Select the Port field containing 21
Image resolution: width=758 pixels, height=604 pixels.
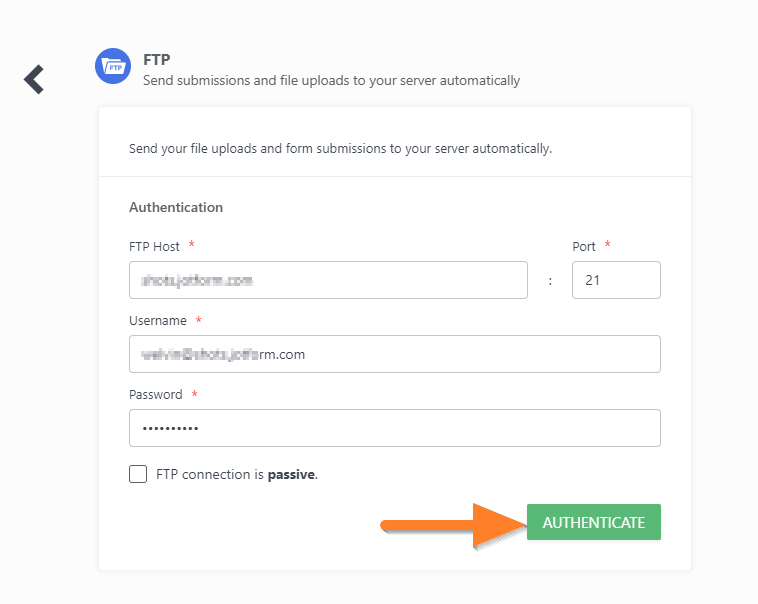(x=616, y=280)
